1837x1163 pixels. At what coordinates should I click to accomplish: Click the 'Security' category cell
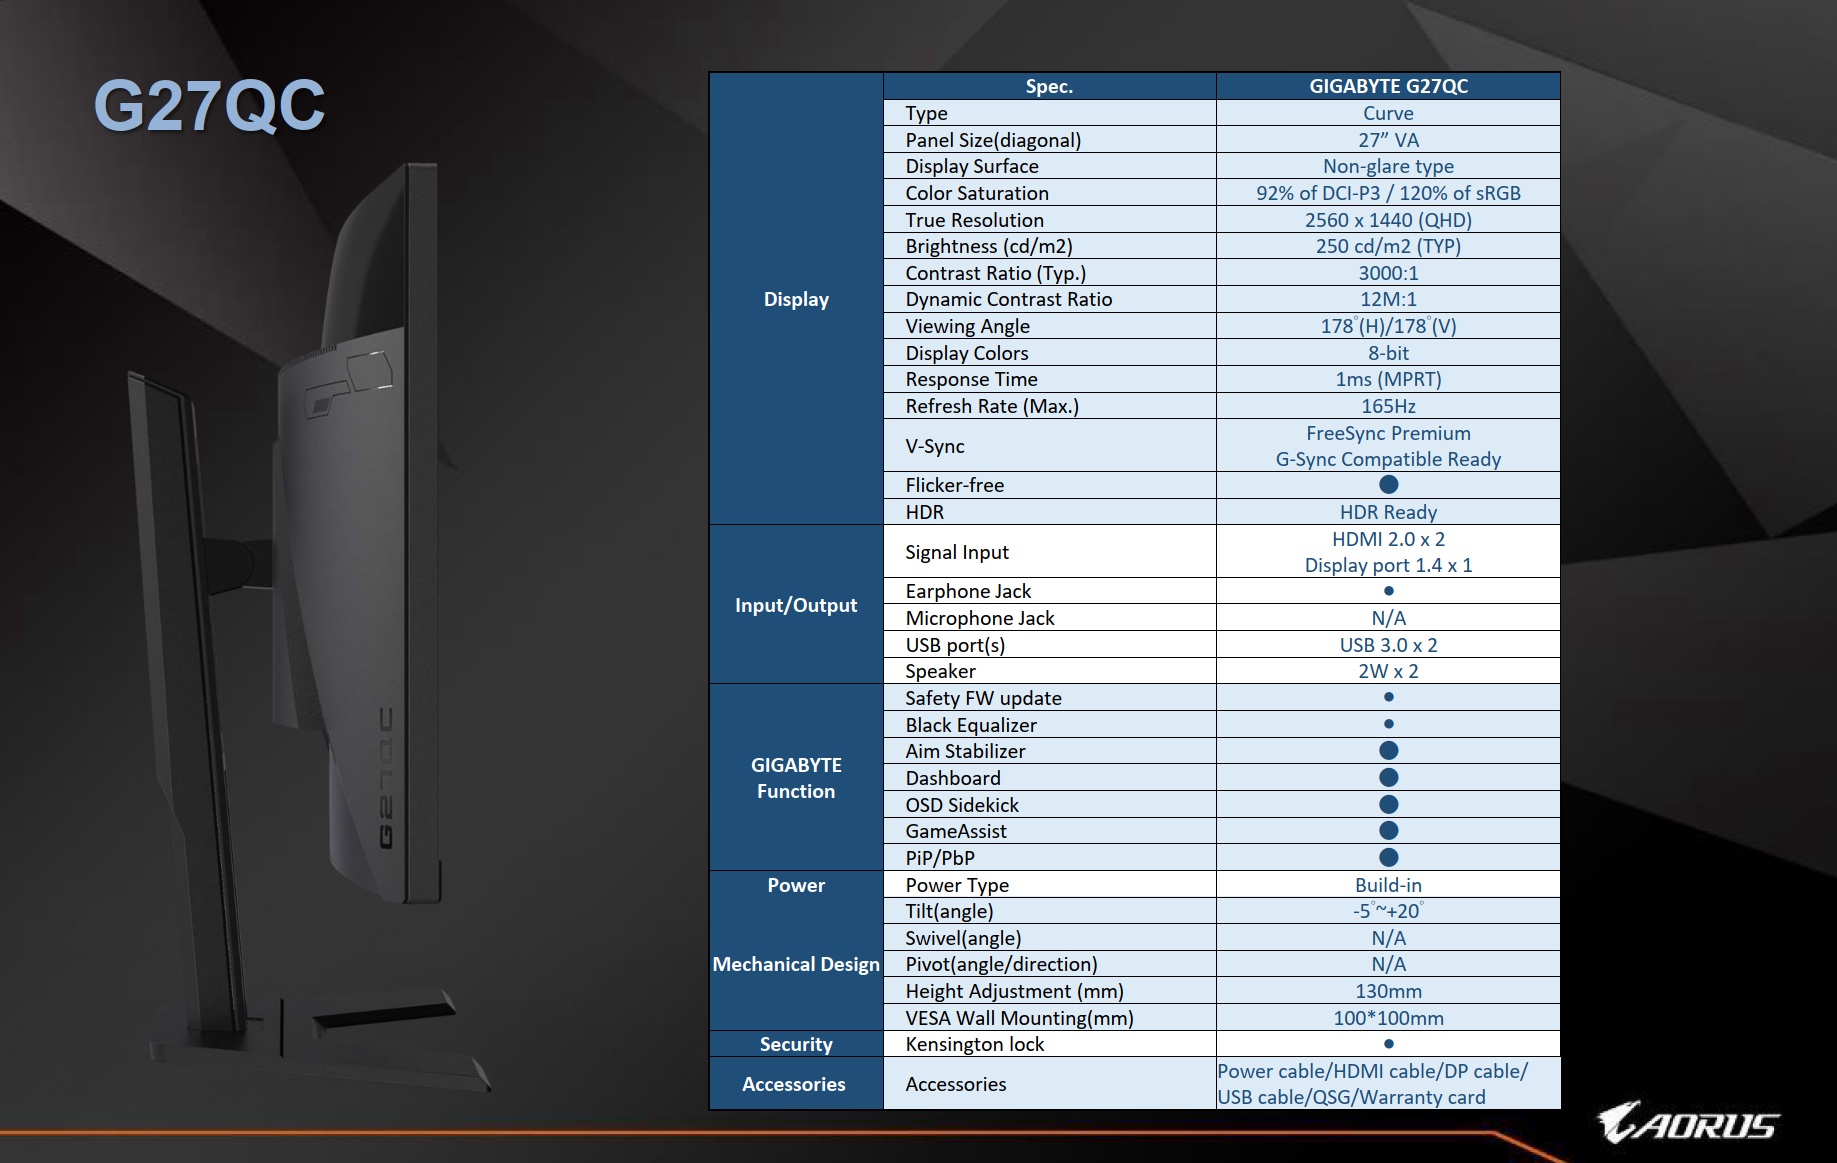796,1044
